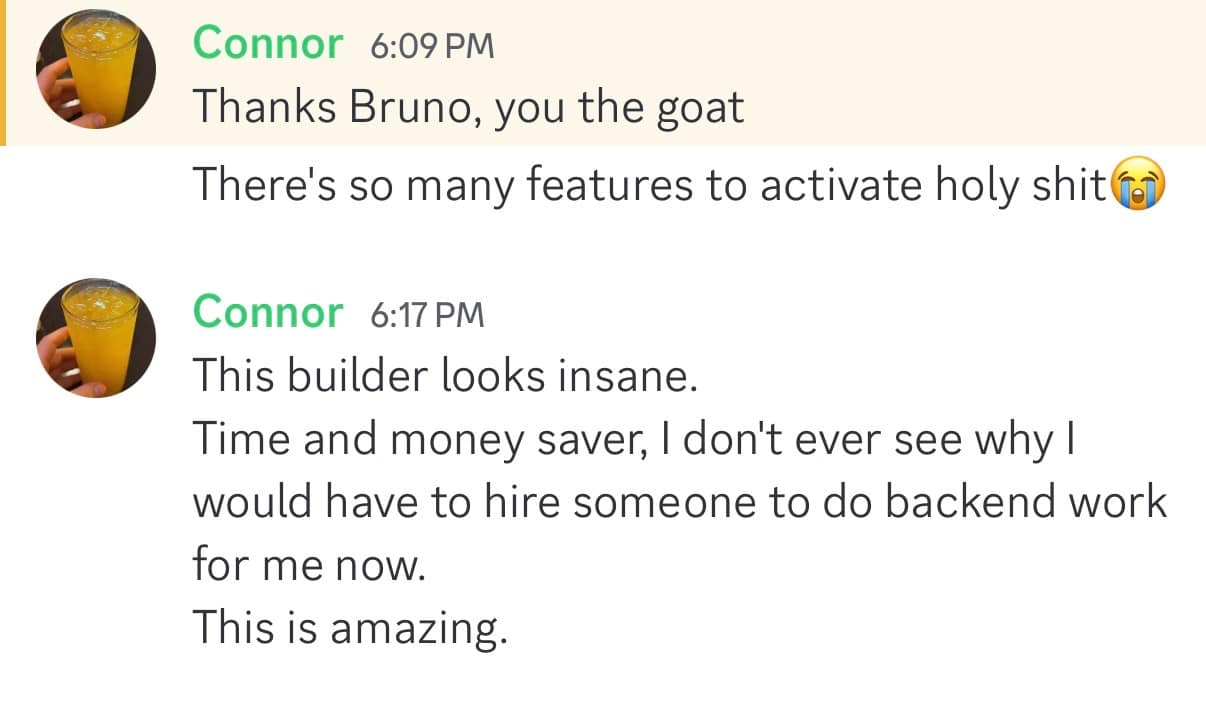
Task: Open Connor's profile from the 6:17 PM username
Action: click(x=267, y=313)
